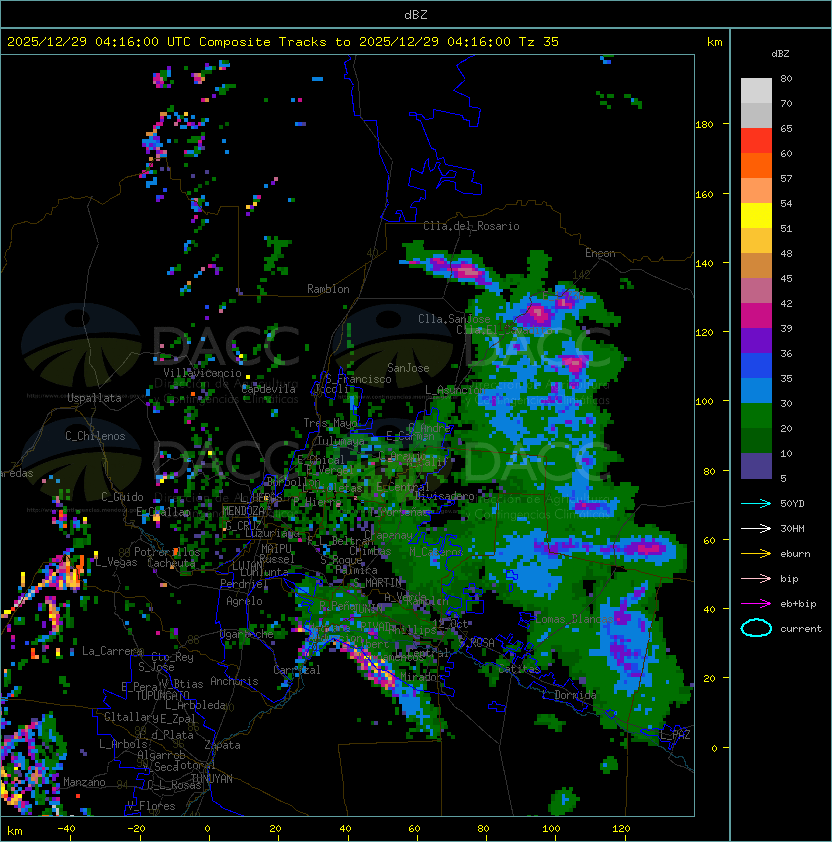Viewport: 832px width, 842px height.
Task: Select the green 20-30 dBZ swatch
Action: [756, 416]
